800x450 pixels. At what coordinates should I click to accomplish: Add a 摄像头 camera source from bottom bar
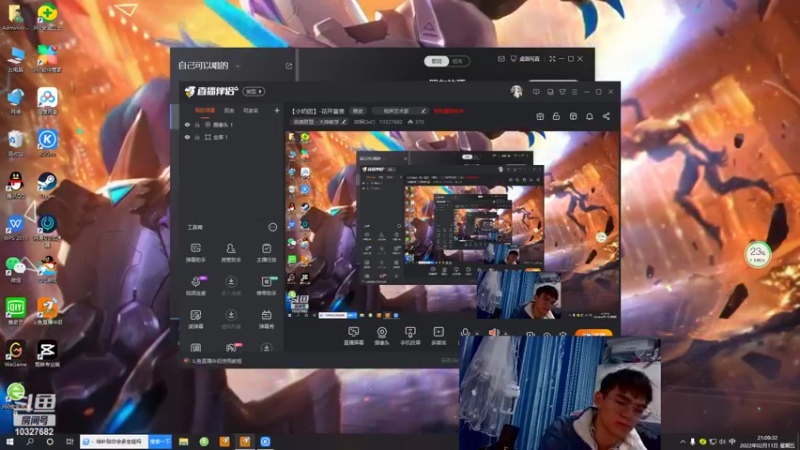click(382, 336)
